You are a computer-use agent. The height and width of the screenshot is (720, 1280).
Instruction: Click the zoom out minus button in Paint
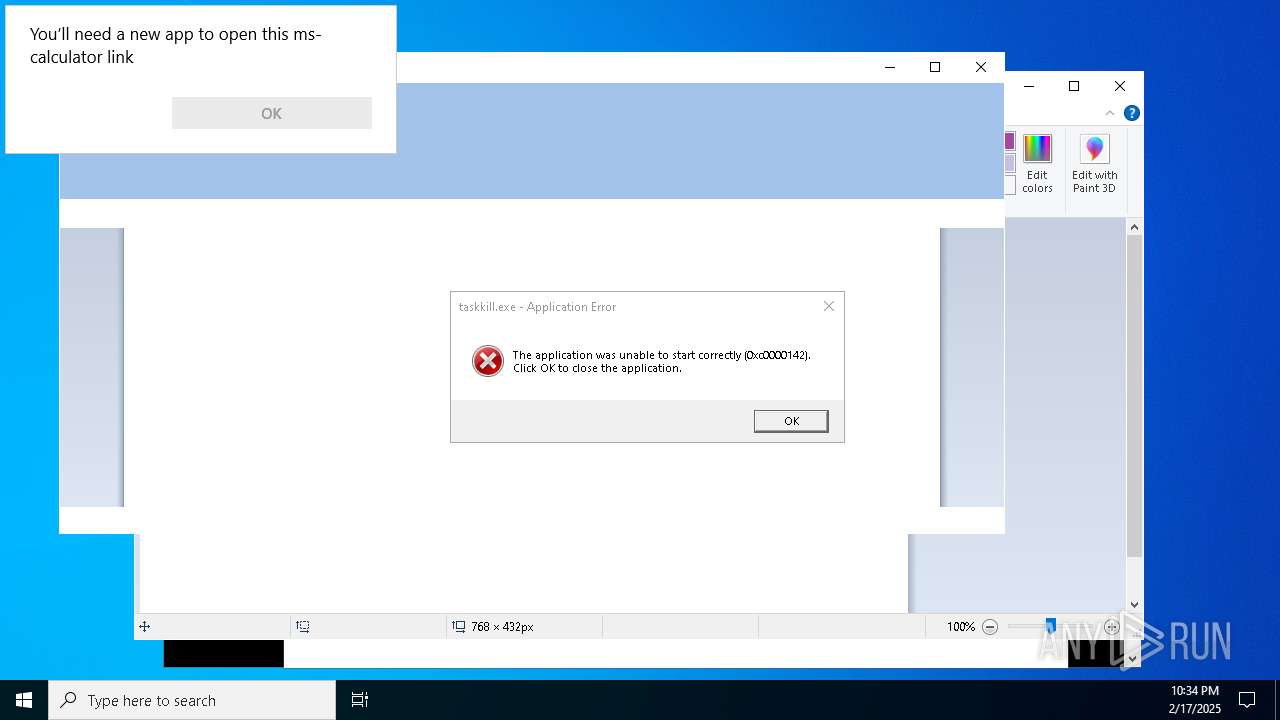pyautogui.click(x=990, y=627)
